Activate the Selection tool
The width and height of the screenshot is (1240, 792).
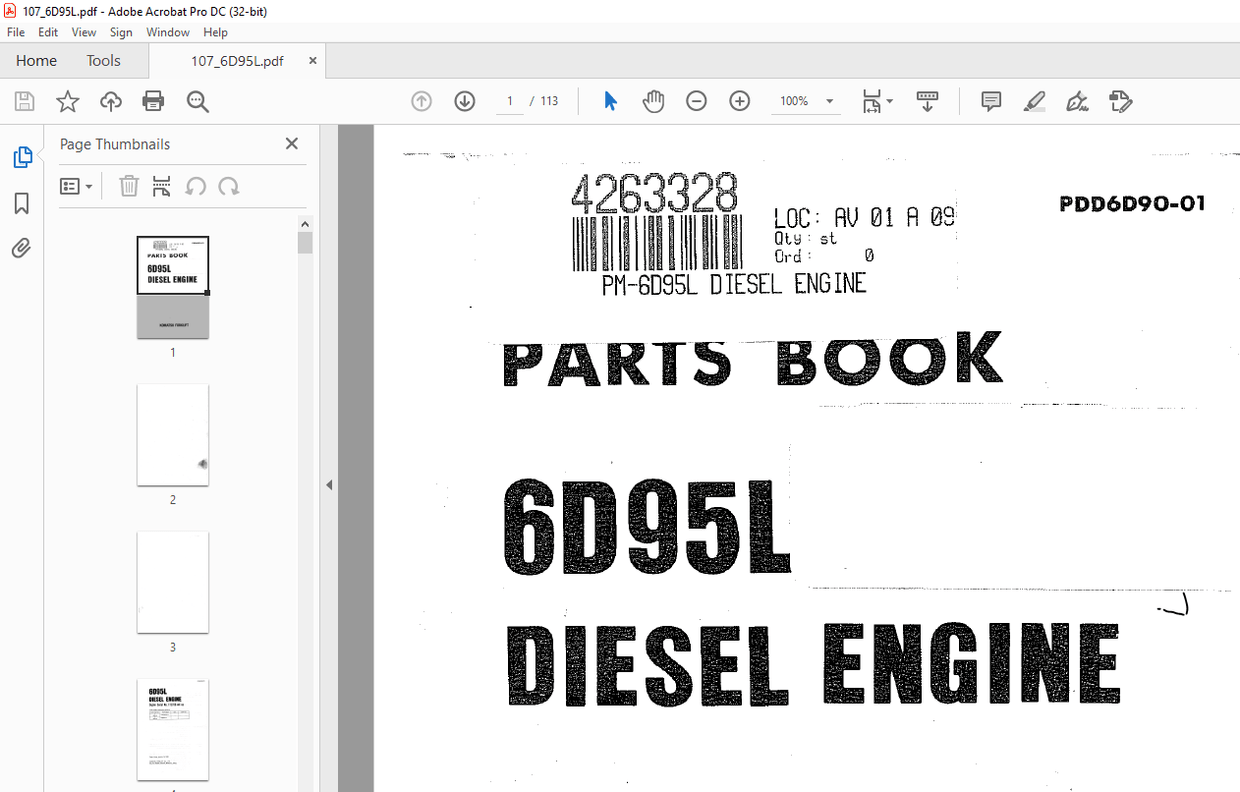[610, 101]
